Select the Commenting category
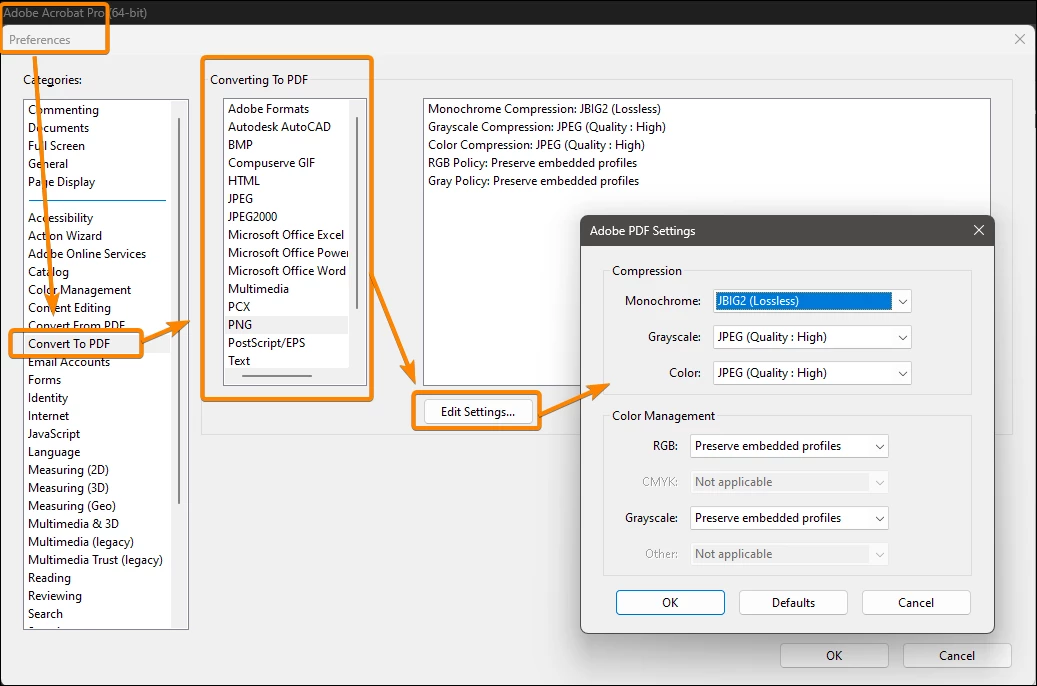 click(x=63, y=110)
